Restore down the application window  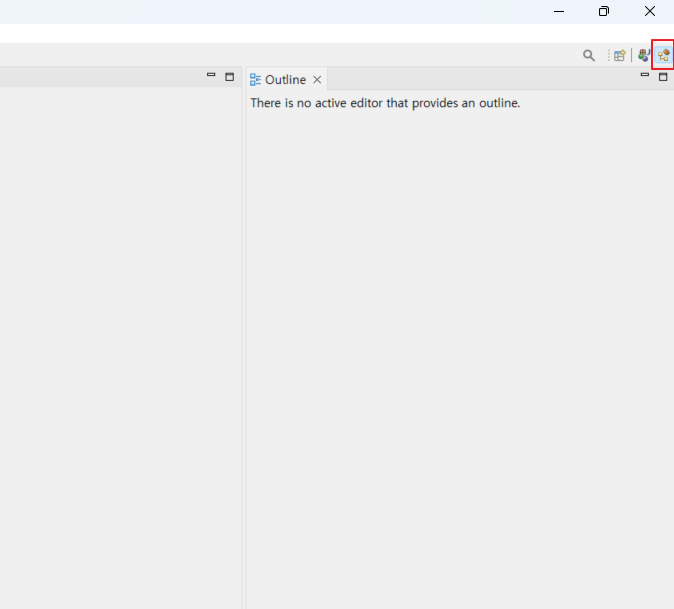pos(604,12)
